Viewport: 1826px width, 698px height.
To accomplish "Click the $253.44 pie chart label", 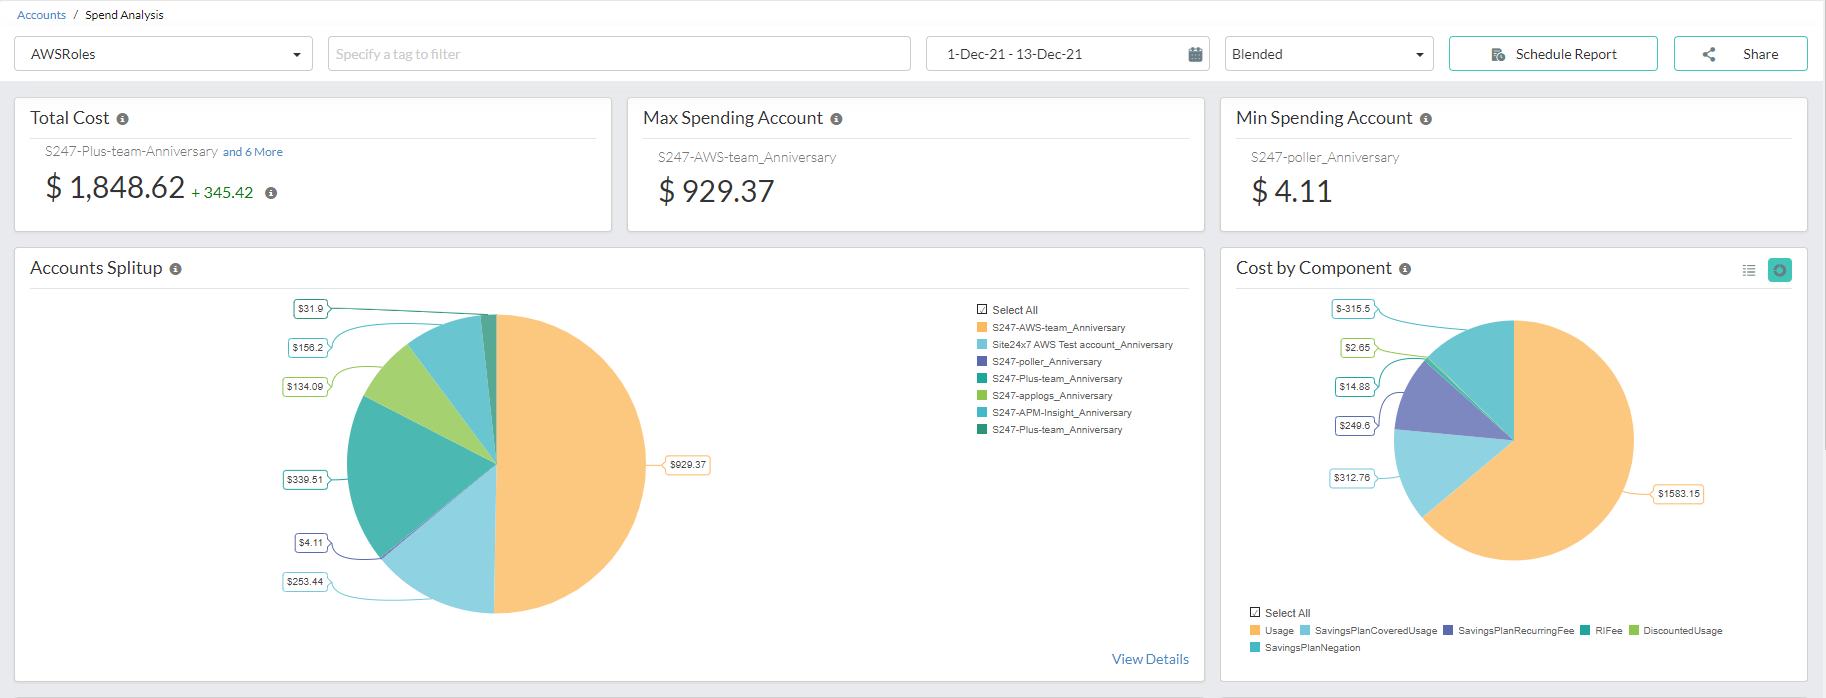I will coord(305,581).
